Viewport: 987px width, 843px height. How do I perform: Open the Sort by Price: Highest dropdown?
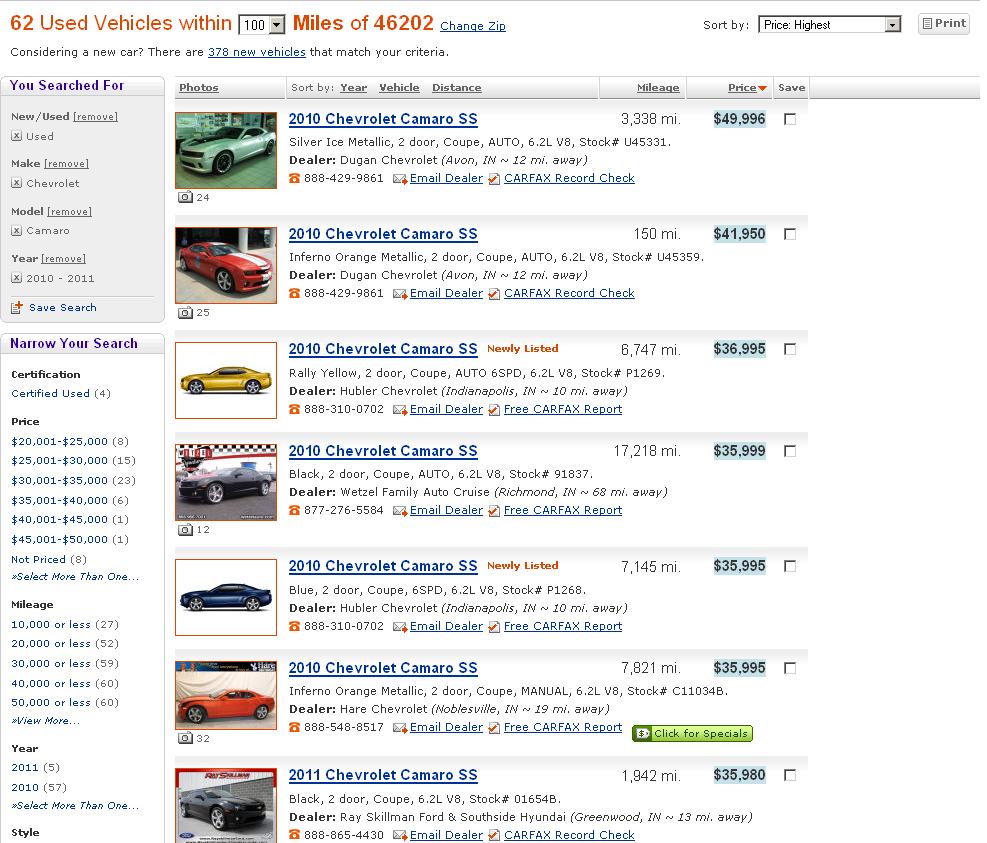[x=829, y=22]
